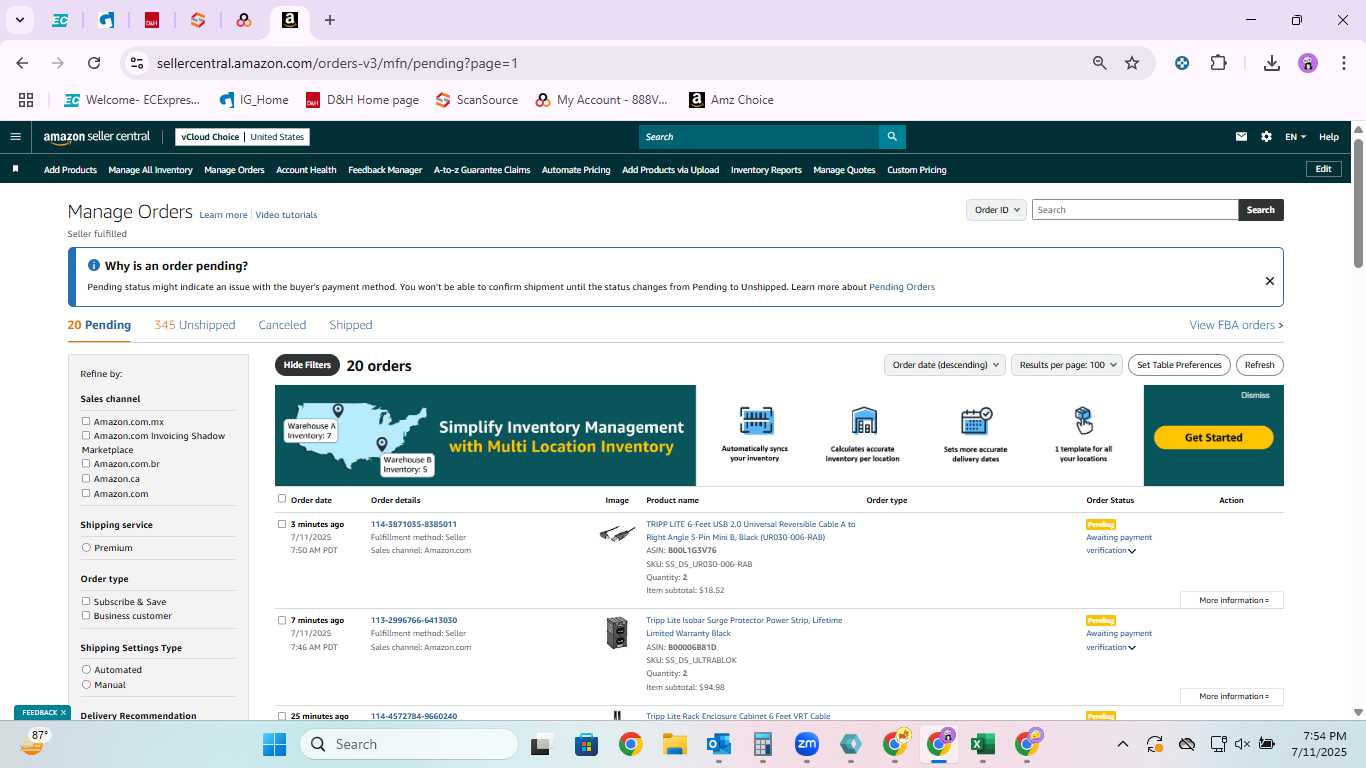Click the blue info icon in pending banner
This screenshot has width=1366, height=768.
[94, 266]
